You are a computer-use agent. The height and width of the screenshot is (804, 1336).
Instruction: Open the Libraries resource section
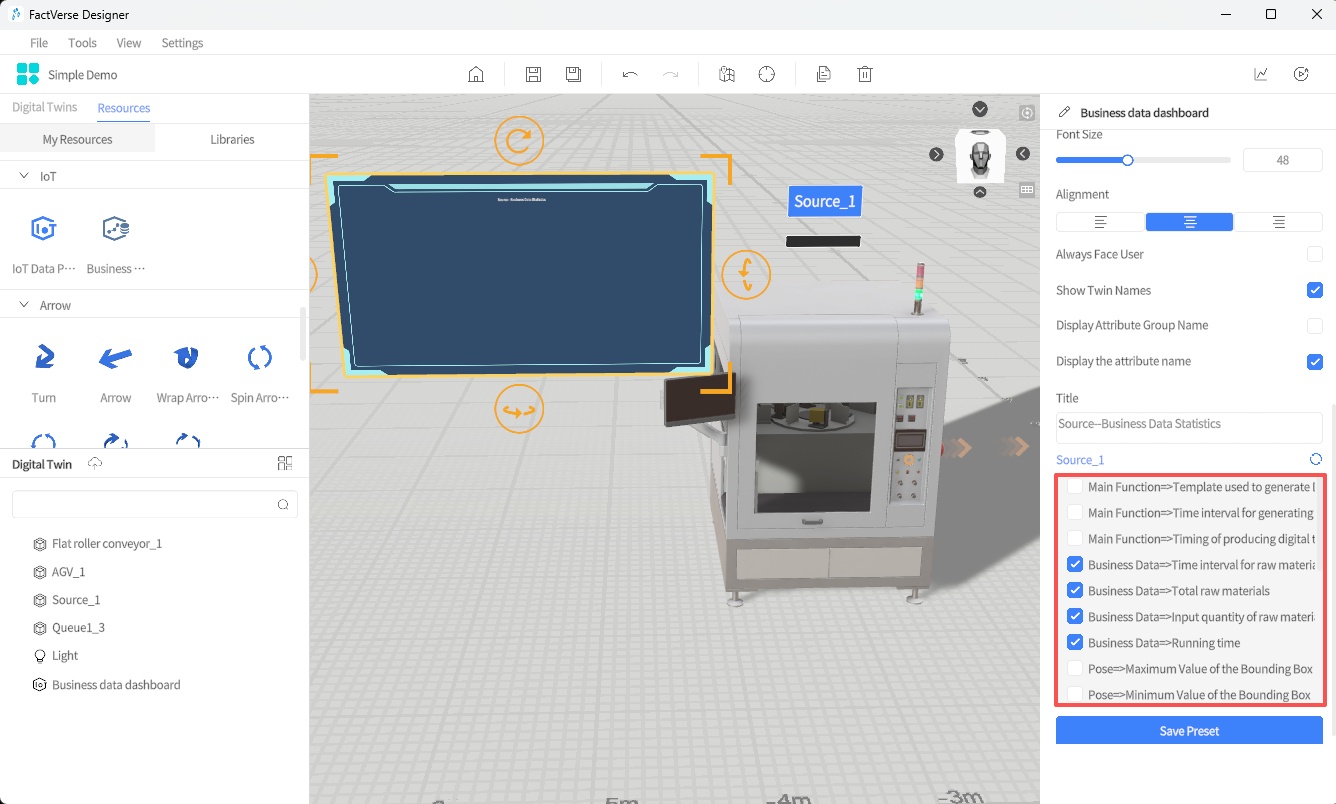(x=232, y=139)
